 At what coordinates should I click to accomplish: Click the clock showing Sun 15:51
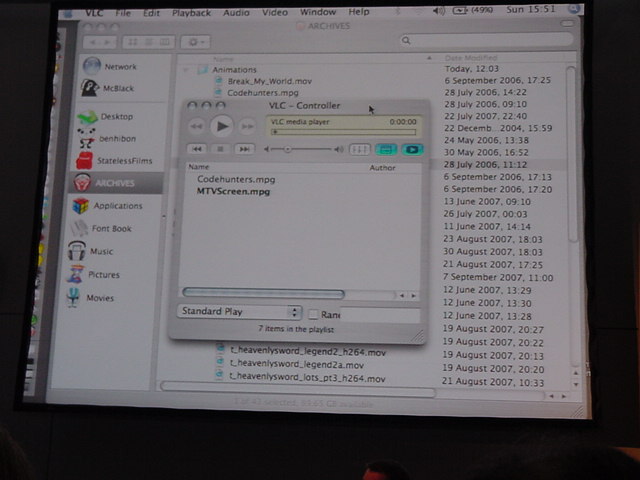[531, 9]
